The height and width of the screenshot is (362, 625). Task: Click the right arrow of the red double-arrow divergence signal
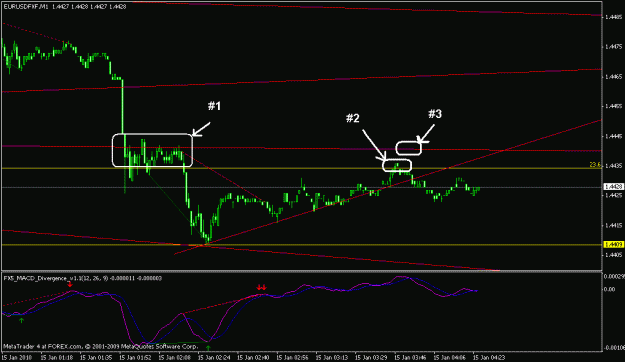[264, 287]
